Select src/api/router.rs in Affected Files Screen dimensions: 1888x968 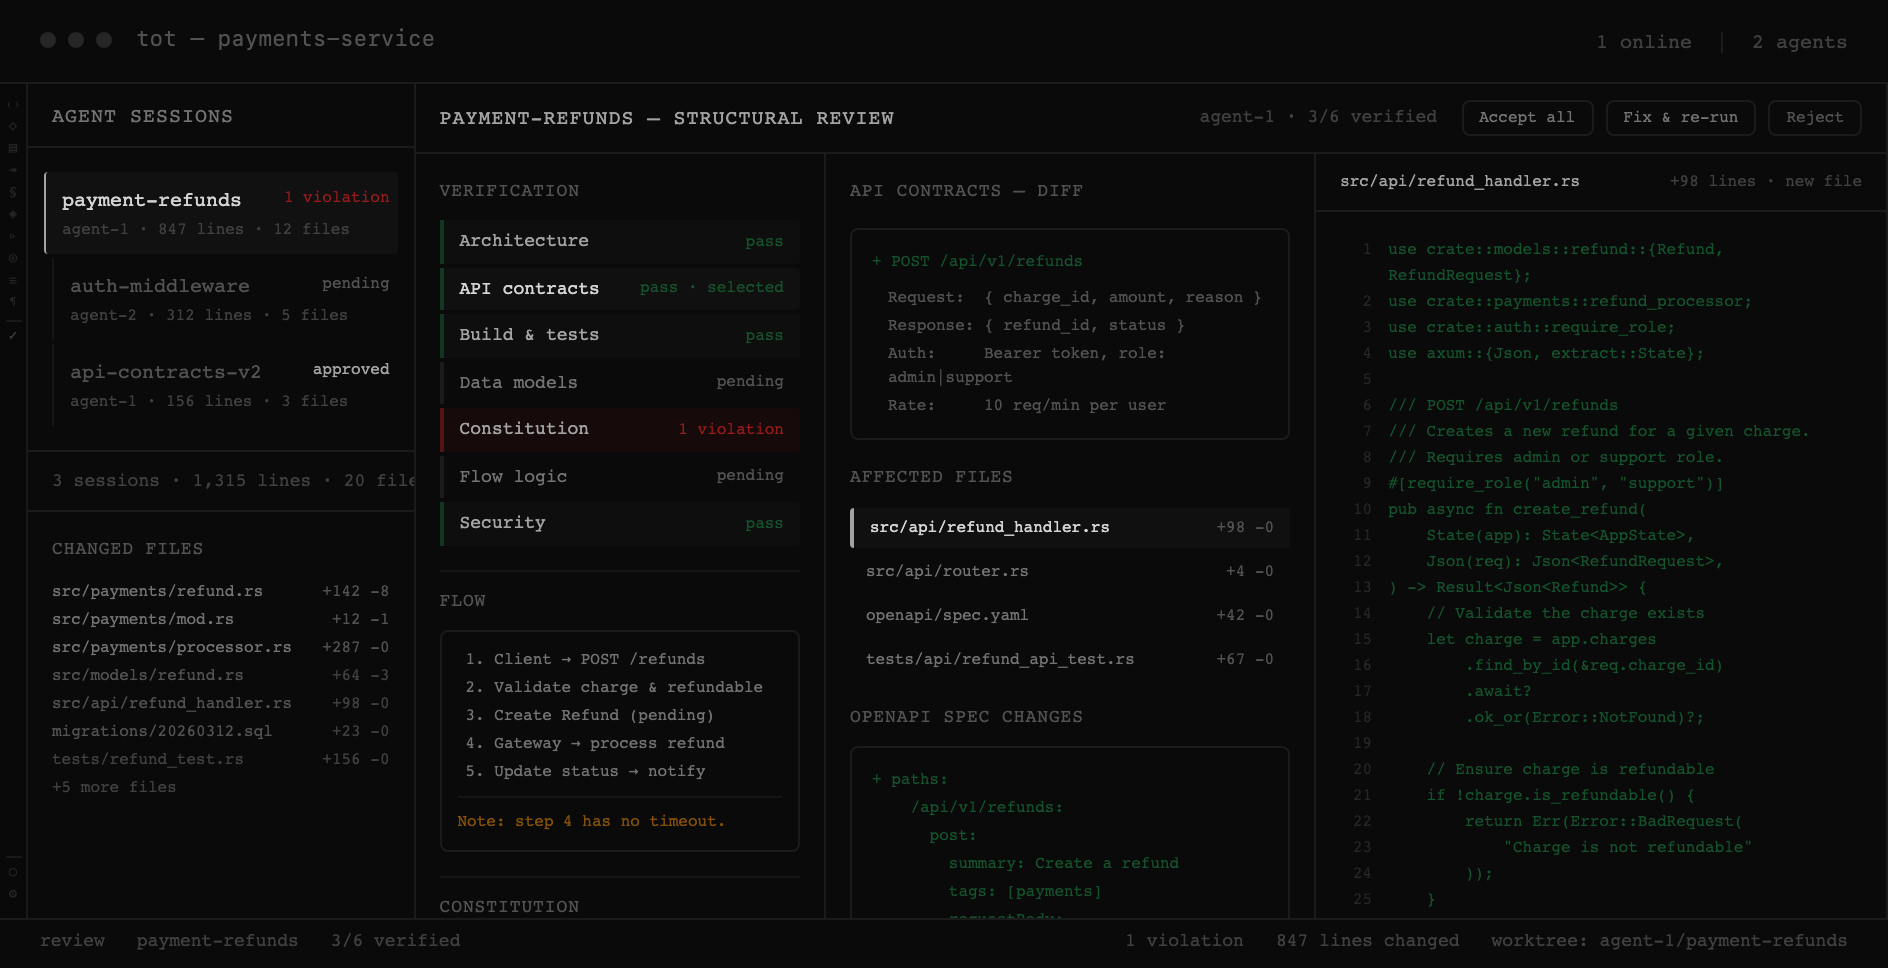click(1070, 571)
